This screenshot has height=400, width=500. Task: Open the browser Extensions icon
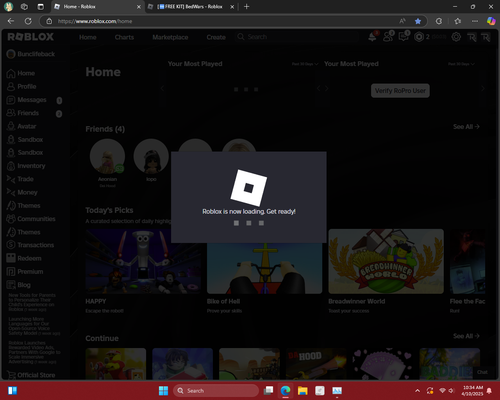point(439,21)
